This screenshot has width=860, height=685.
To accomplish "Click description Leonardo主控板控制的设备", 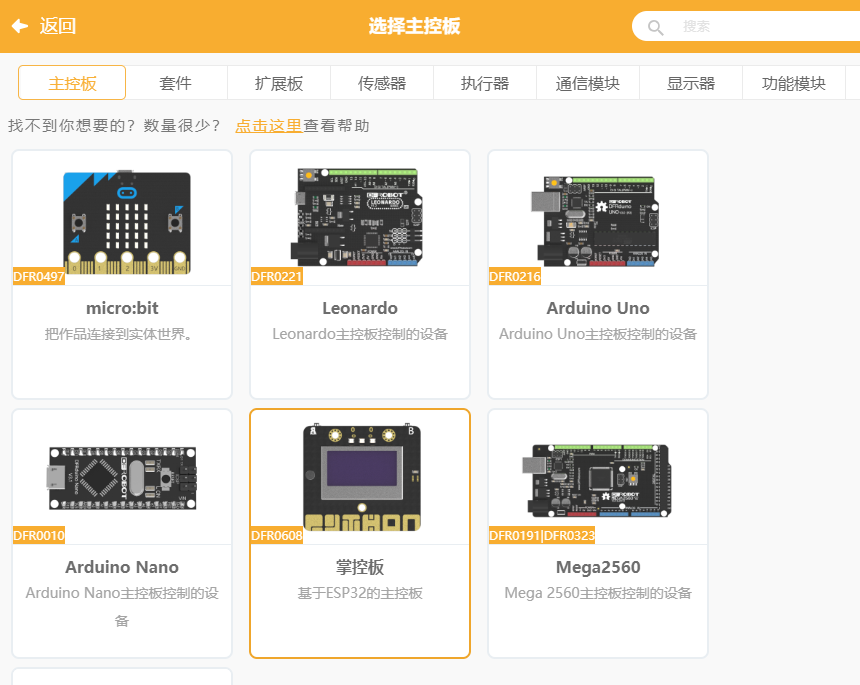I will (360, 334).
